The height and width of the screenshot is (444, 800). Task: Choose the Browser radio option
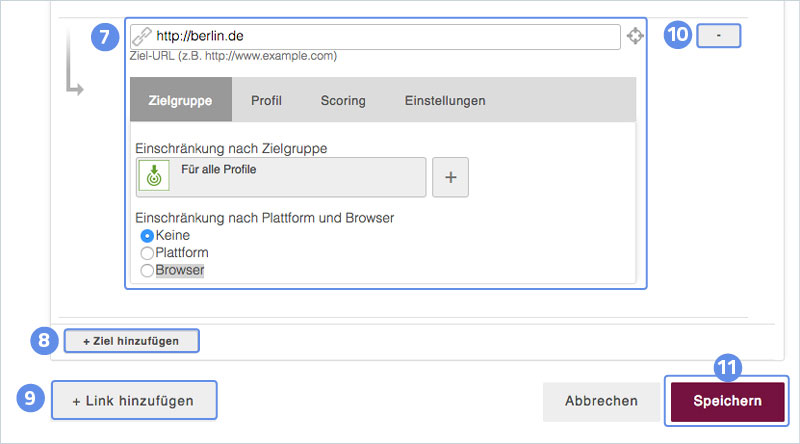[x=147, y=270]
